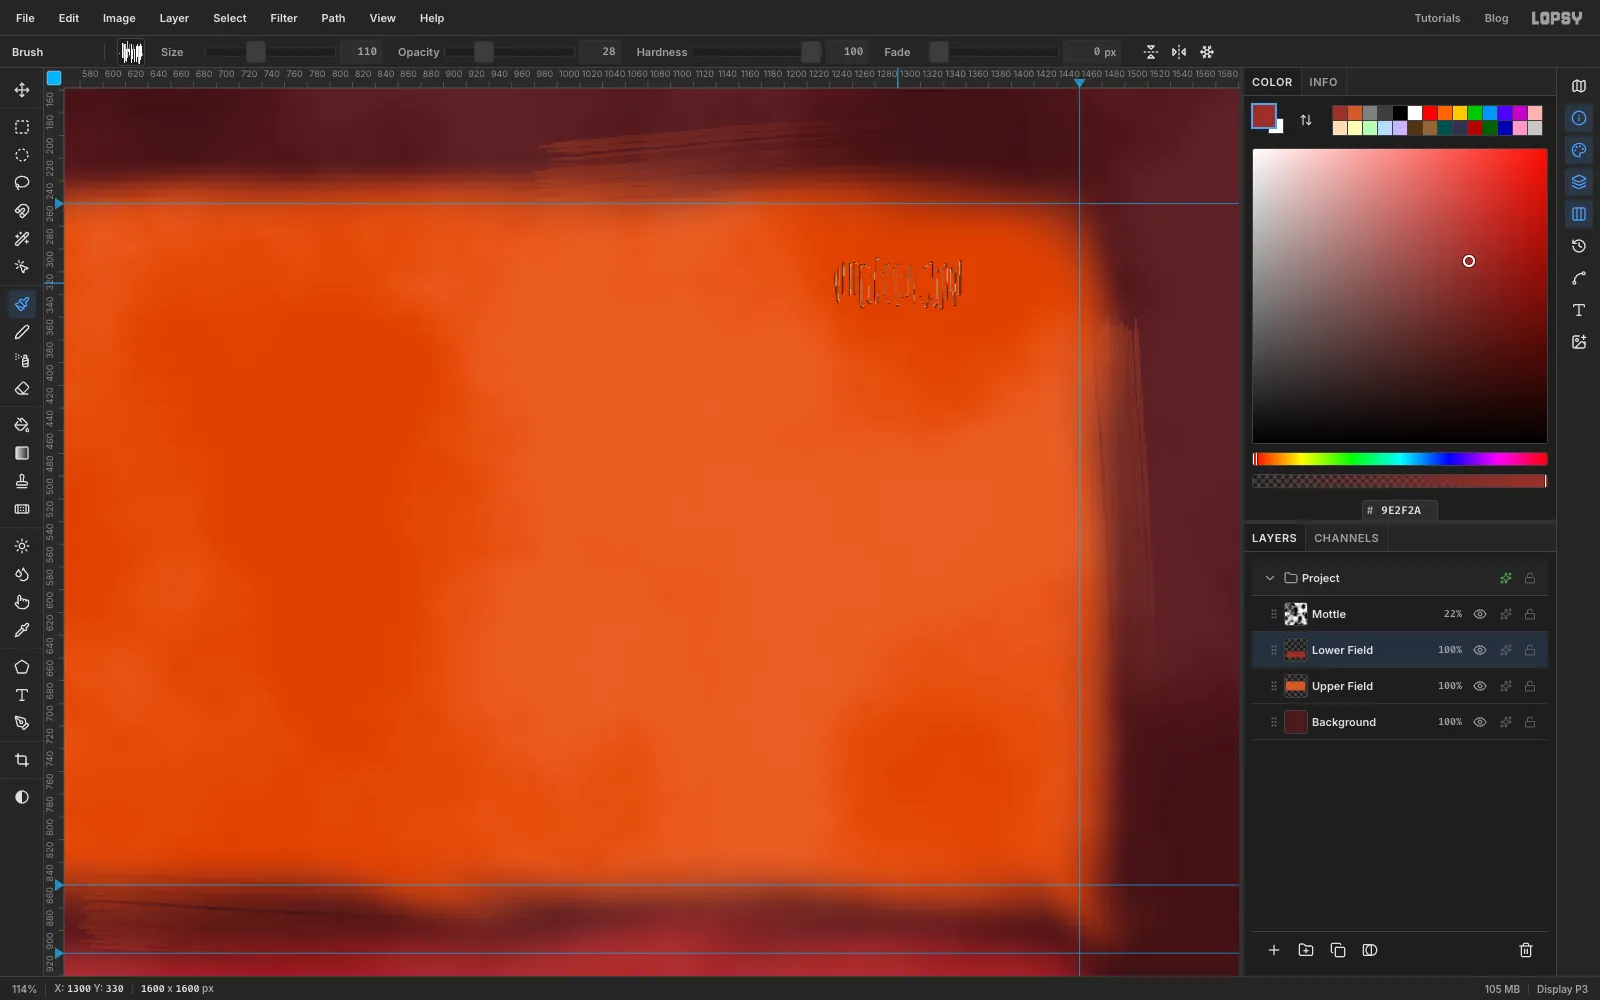
Task: Toggle horizontal mirror symmetry in brush options
Action: 1179,52
